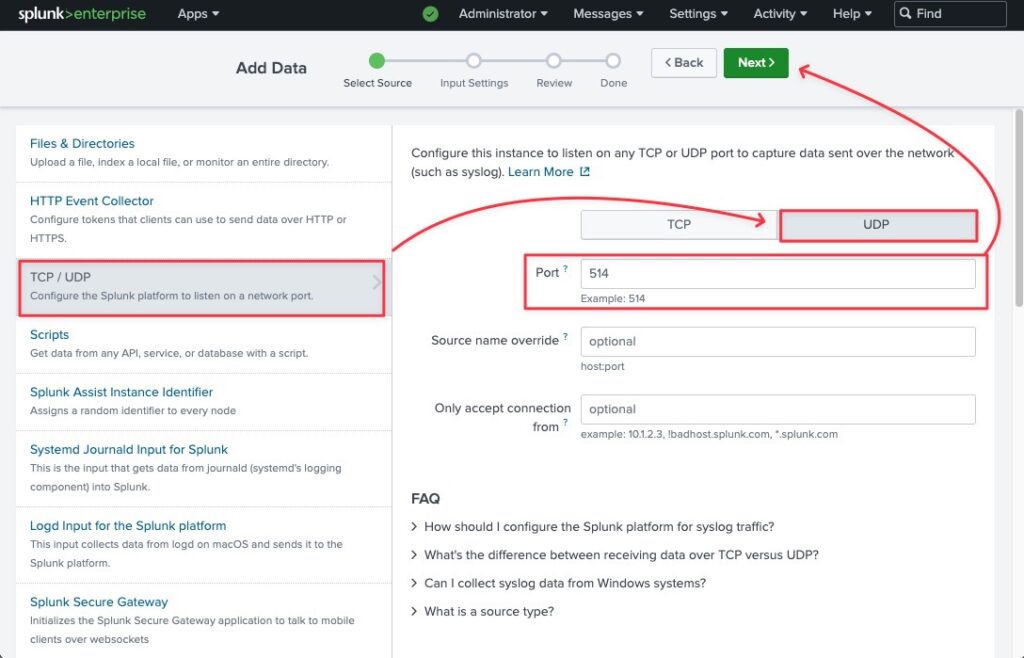Click the chevron arrow on TCP / UDP row

point(377,283)
